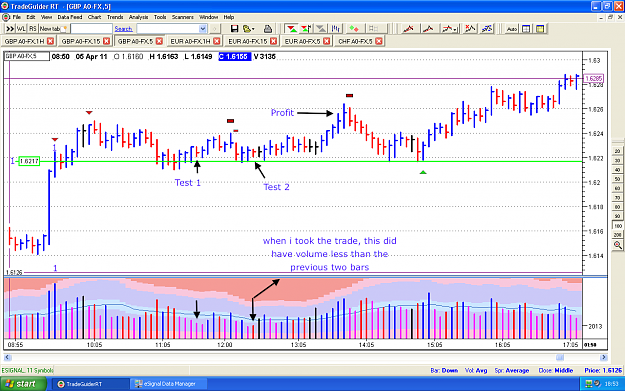Open the File menu
The height and width of the screenshot is (391, 625).
coord(16,17)
